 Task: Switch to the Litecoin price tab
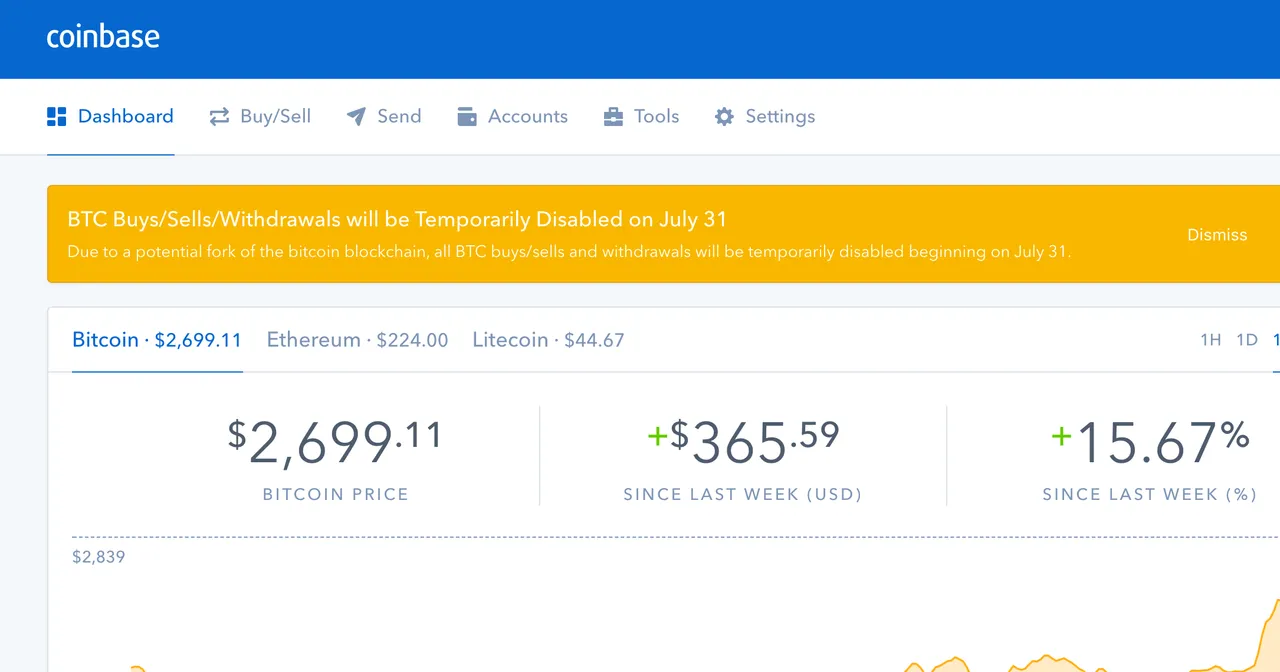[x=548, y=340]
